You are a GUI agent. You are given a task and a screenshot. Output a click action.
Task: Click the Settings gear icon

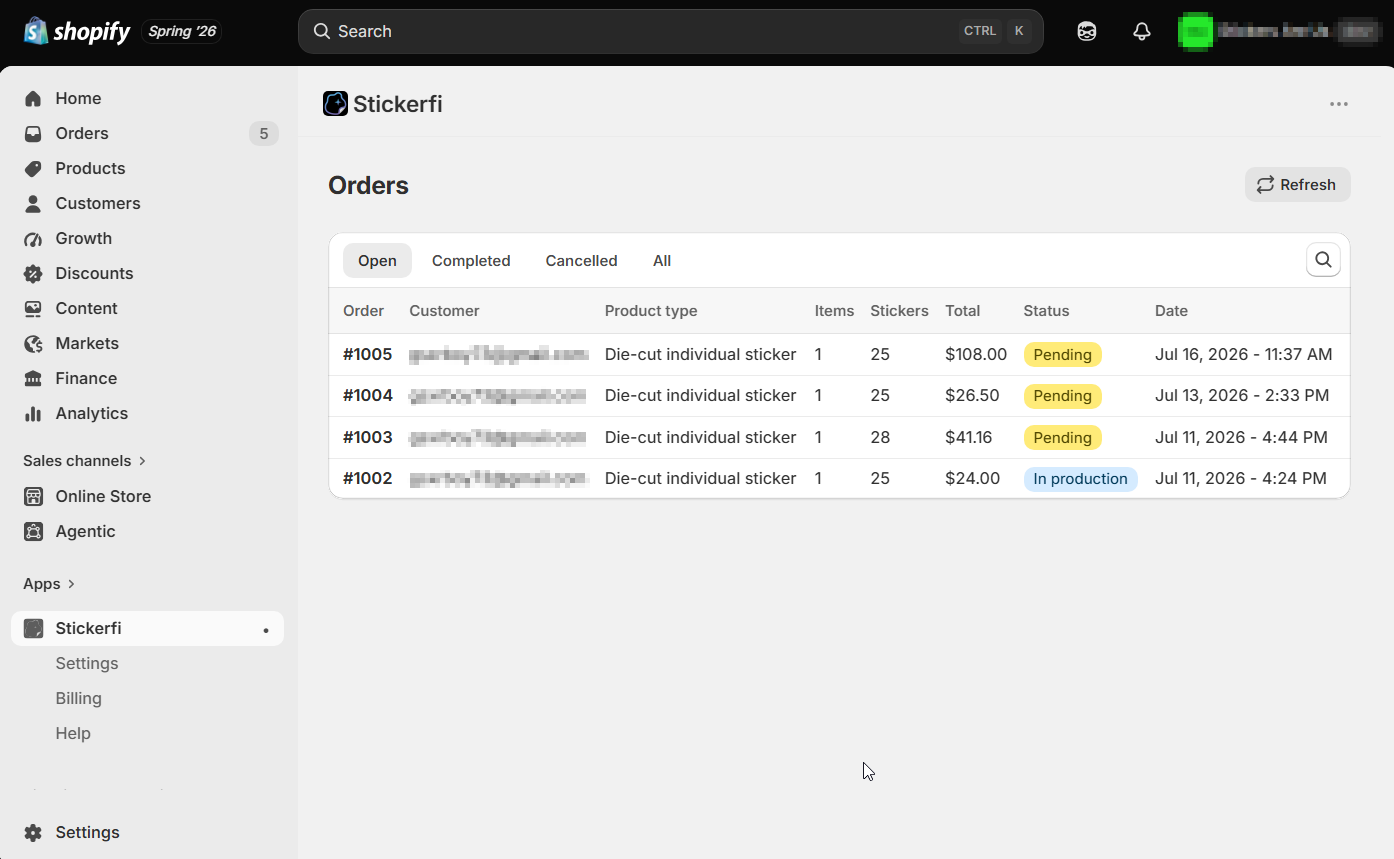33,832
